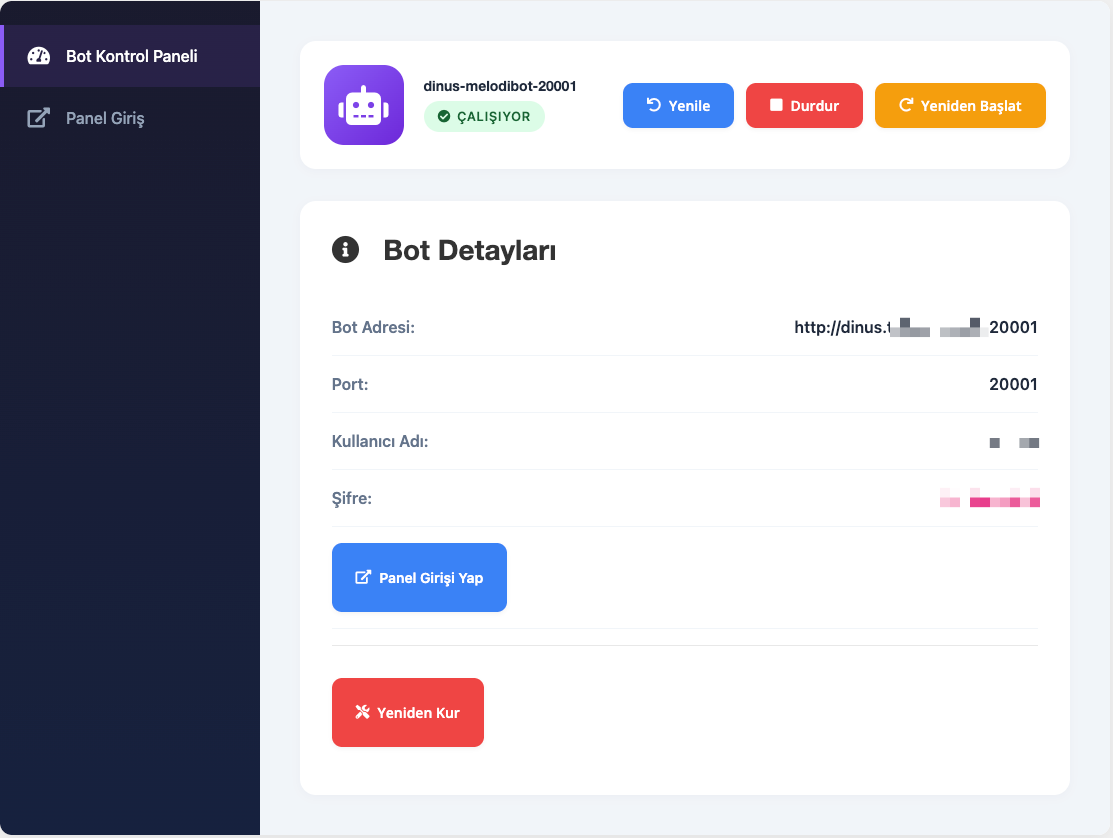Image resolution: width=1113 pixels, height=838 pixels.
Task: Click the Kullanıcı Adı: label
Action: click(x=380, y=441)
